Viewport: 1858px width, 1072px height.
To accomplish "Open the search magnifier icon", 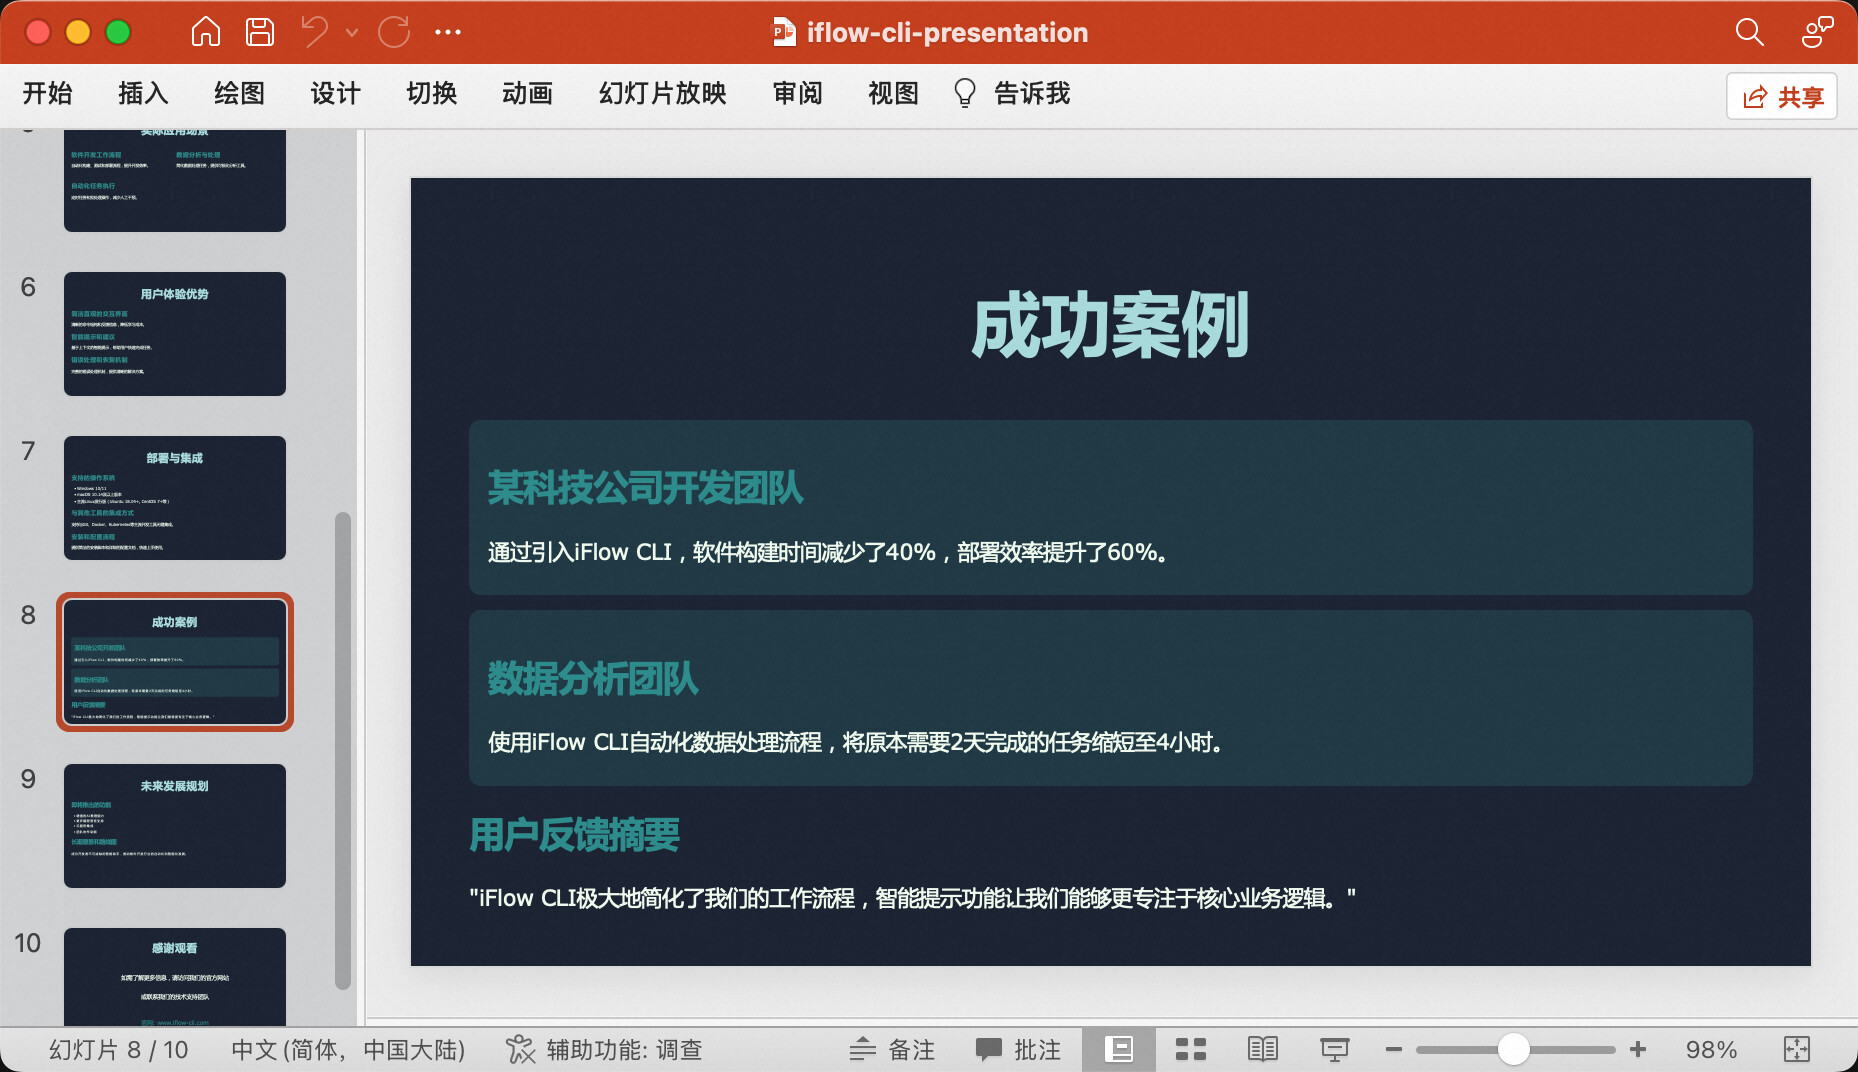I will click(1749, 32).
